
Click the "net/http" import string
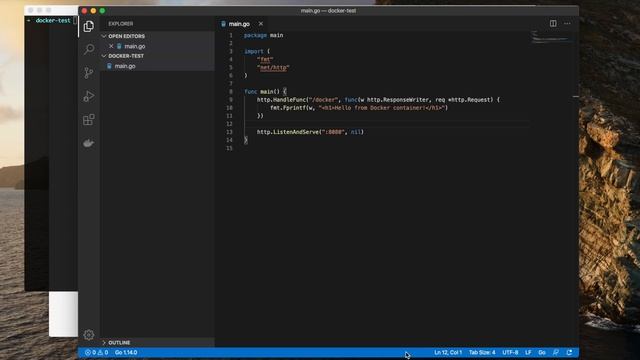click(x=273, y=67)
